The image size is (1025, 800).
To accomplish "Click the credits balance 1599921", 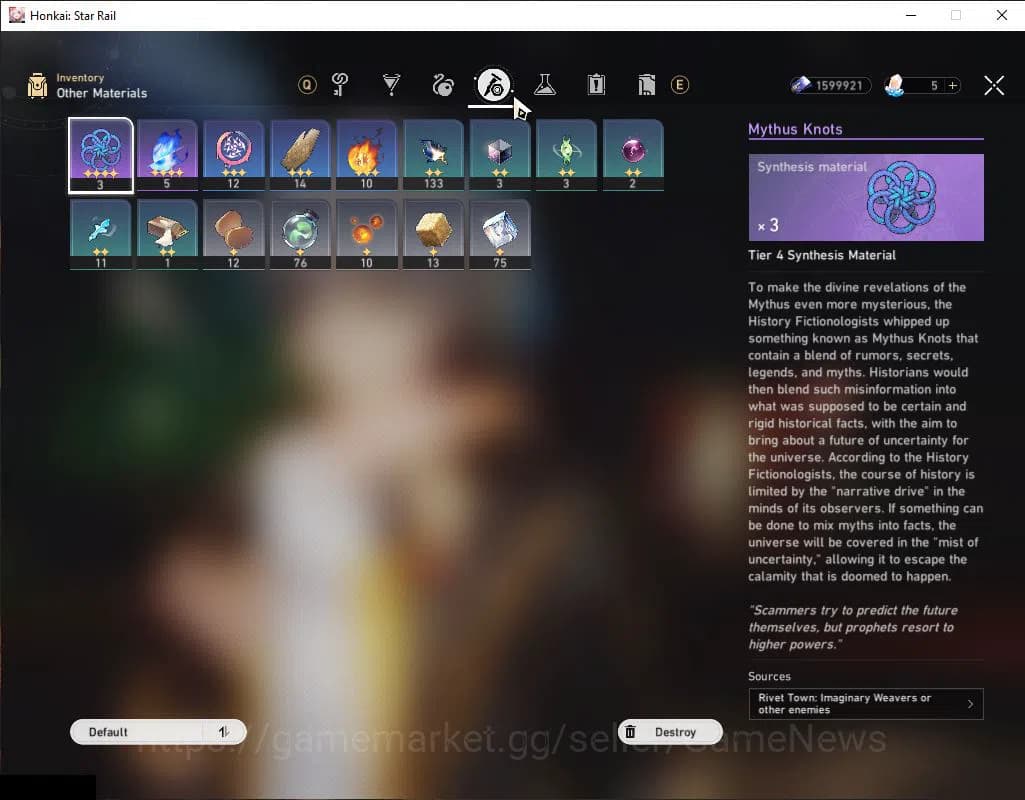I will pos(831,85).
